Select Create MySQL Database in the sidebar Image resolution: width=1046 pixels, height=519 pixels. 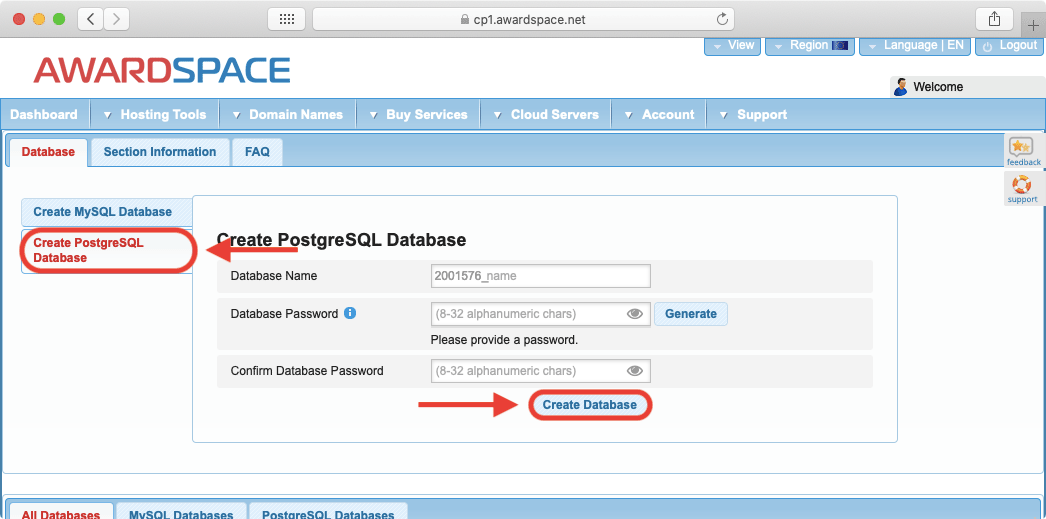click(x=103, y=212)
